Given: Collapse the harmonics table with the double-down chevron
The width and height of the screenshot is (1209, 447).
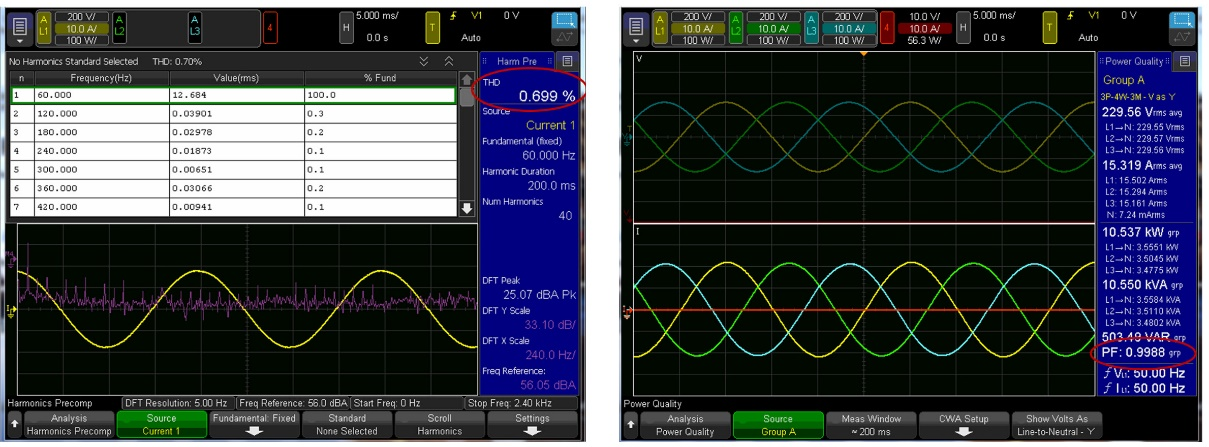Looking at the screenshot, I should [x=424, y=61].
